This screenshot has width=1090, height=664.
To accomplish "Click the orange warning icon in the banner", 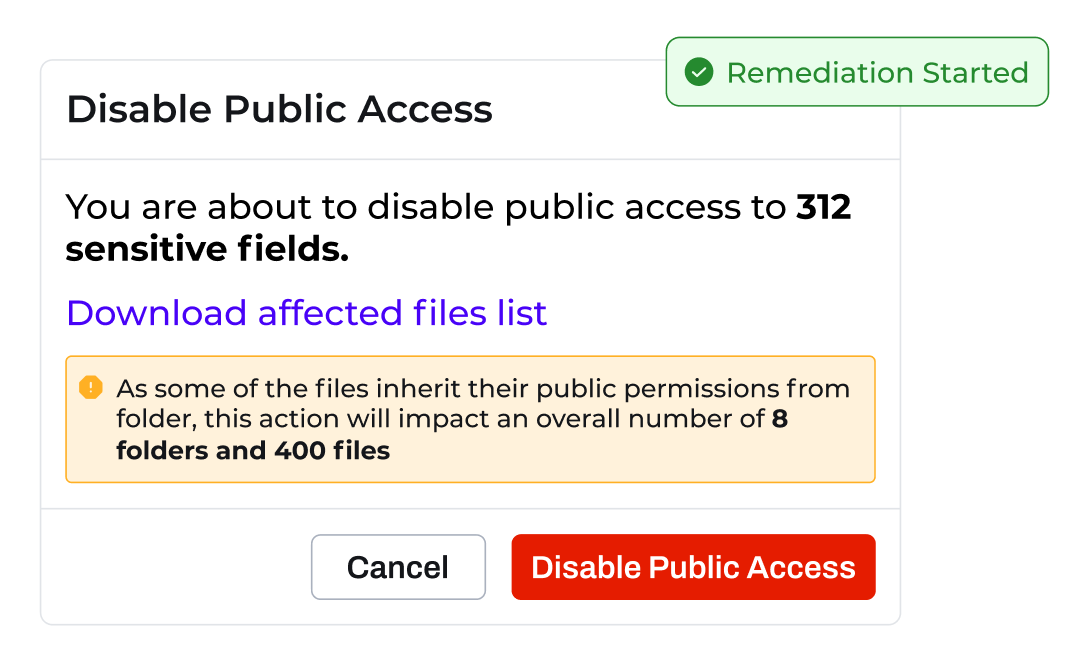I will tap(91, 387).
